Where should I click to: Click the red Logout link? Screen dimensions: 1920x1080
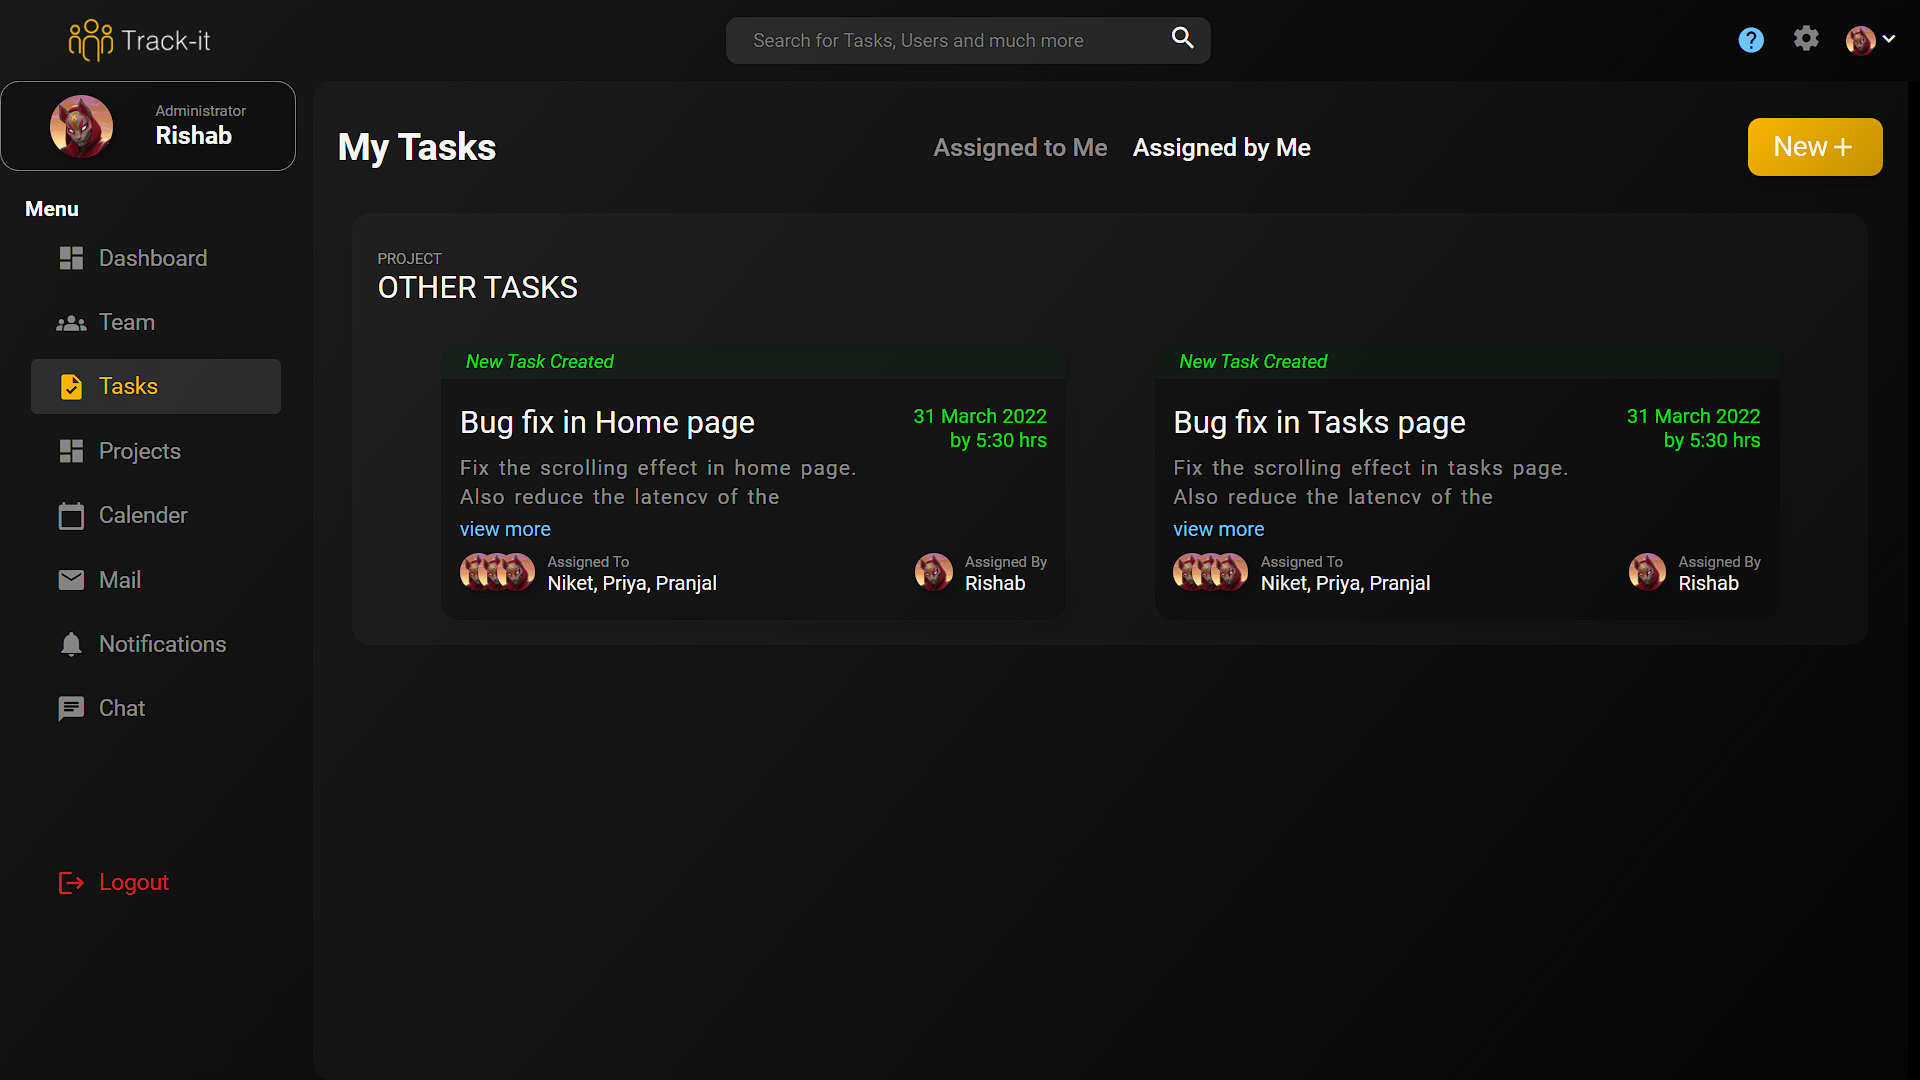click(x=133, y=882)
